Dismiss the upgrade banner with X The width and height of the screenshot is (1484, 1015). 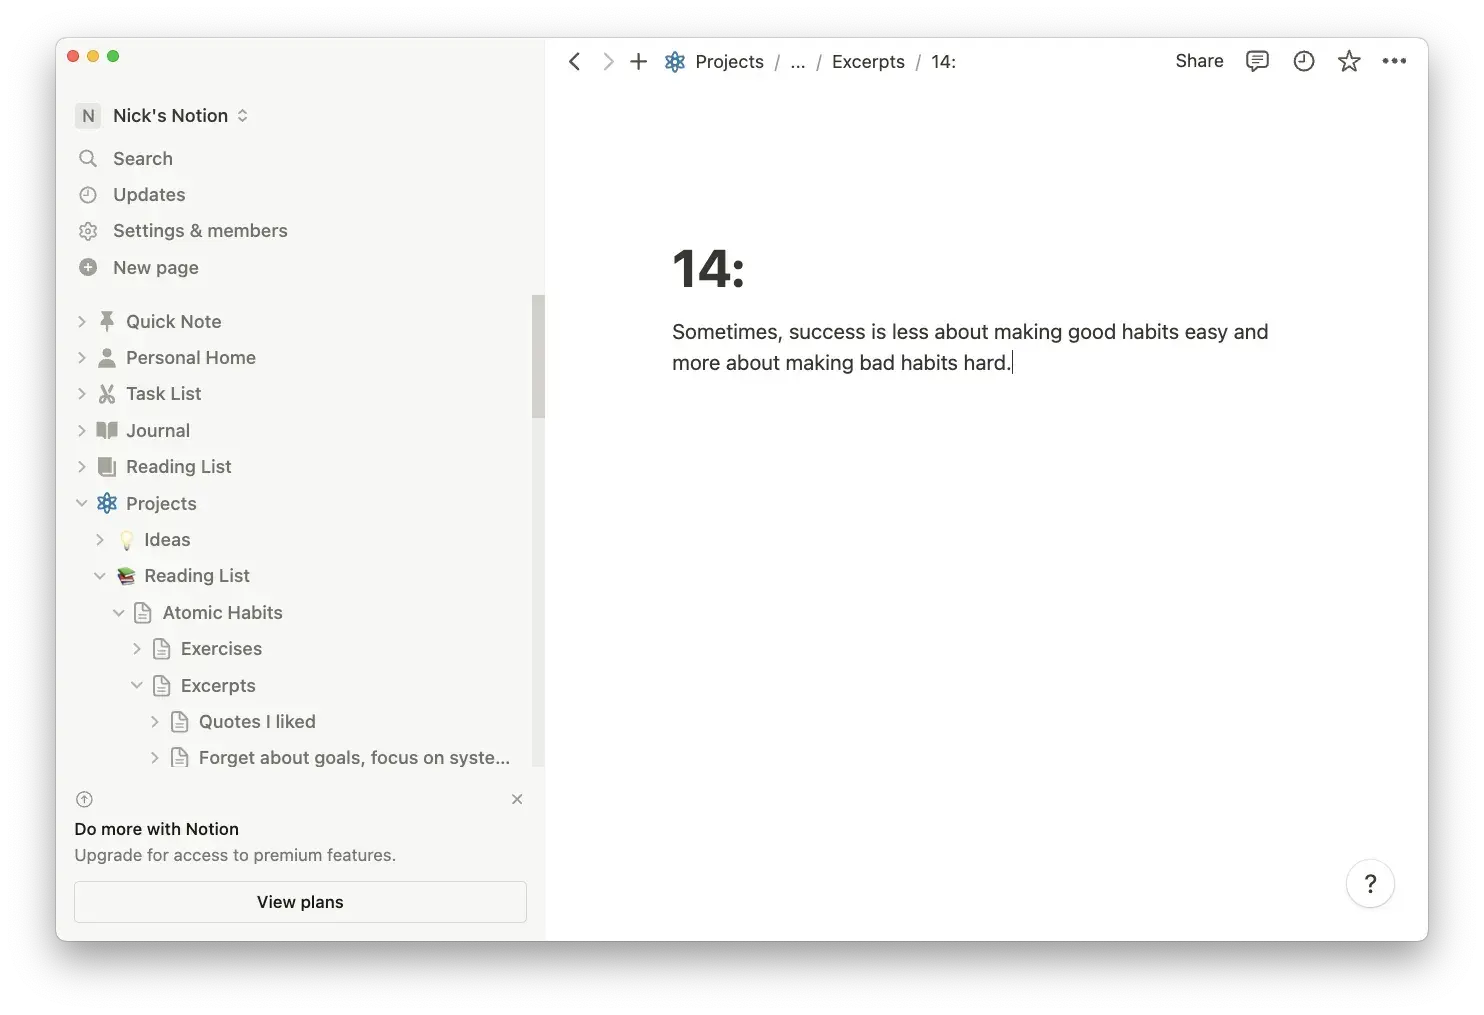tap(517, 799)
